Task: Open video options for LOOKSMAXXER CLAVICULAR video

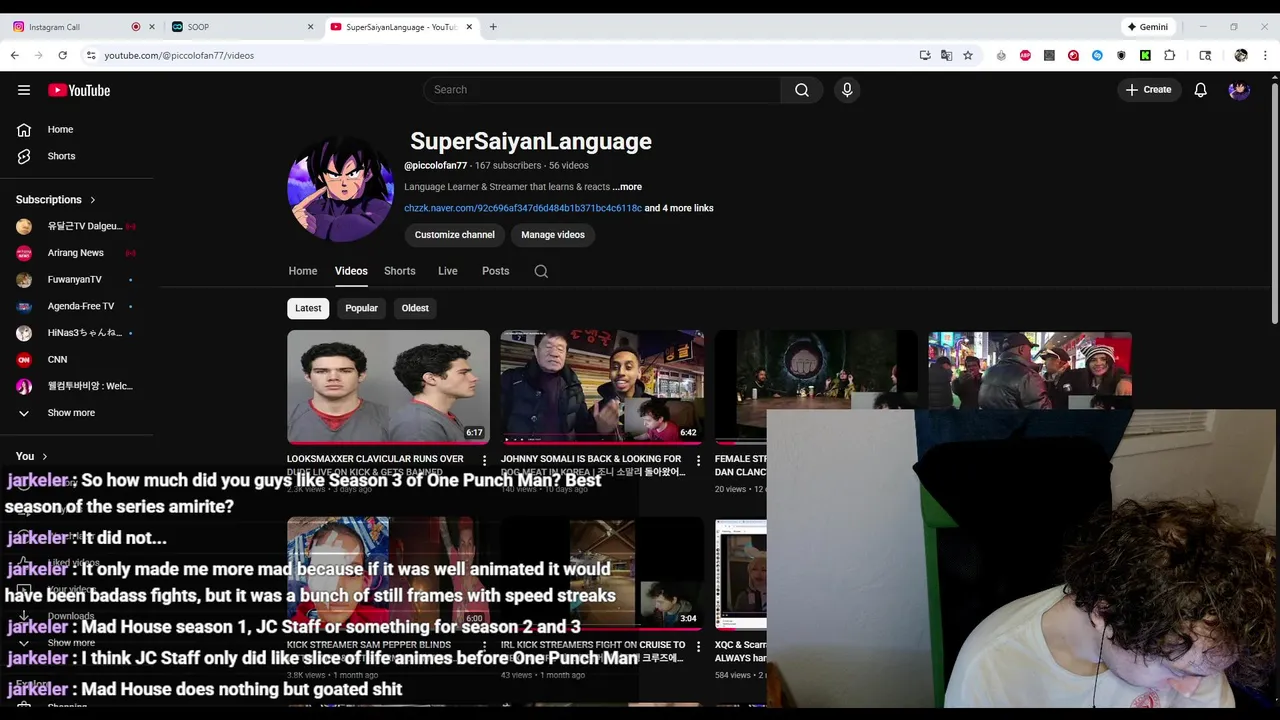Action: point(484,461)
